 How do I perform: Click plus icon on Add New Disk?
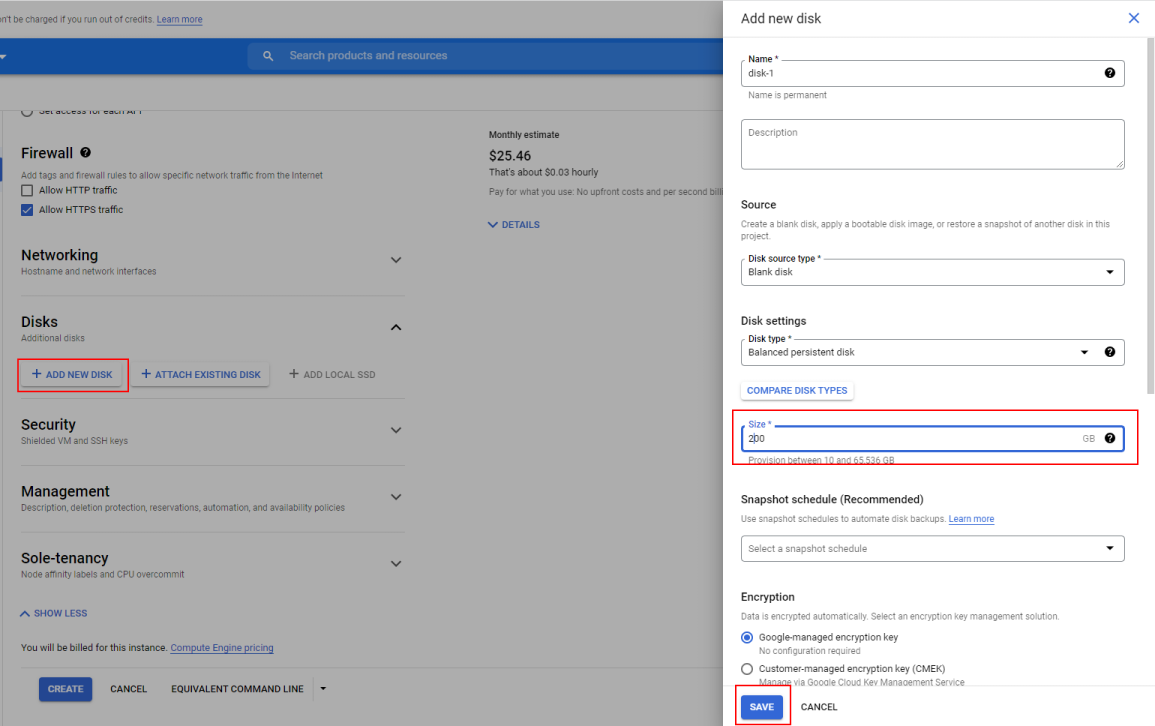tap(37, 374)
